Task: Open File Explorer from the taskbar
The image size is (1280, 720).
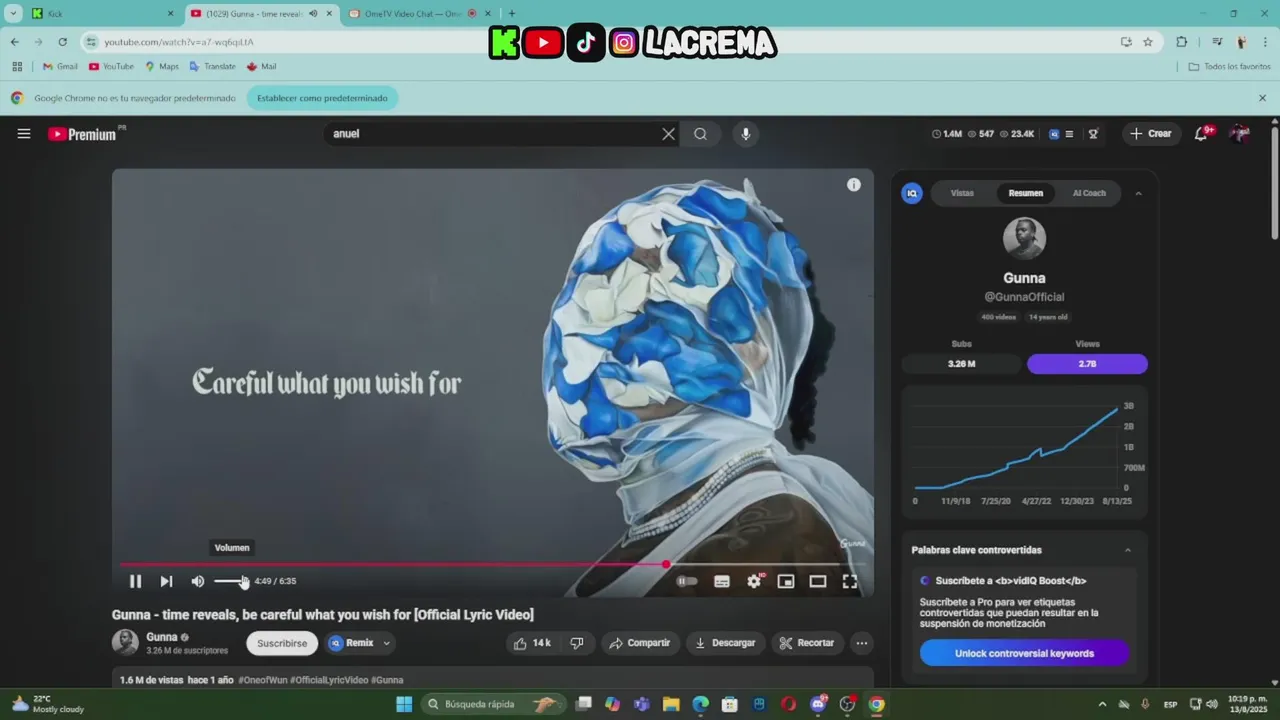Action: pyautogui.click(x=671, y=704)
